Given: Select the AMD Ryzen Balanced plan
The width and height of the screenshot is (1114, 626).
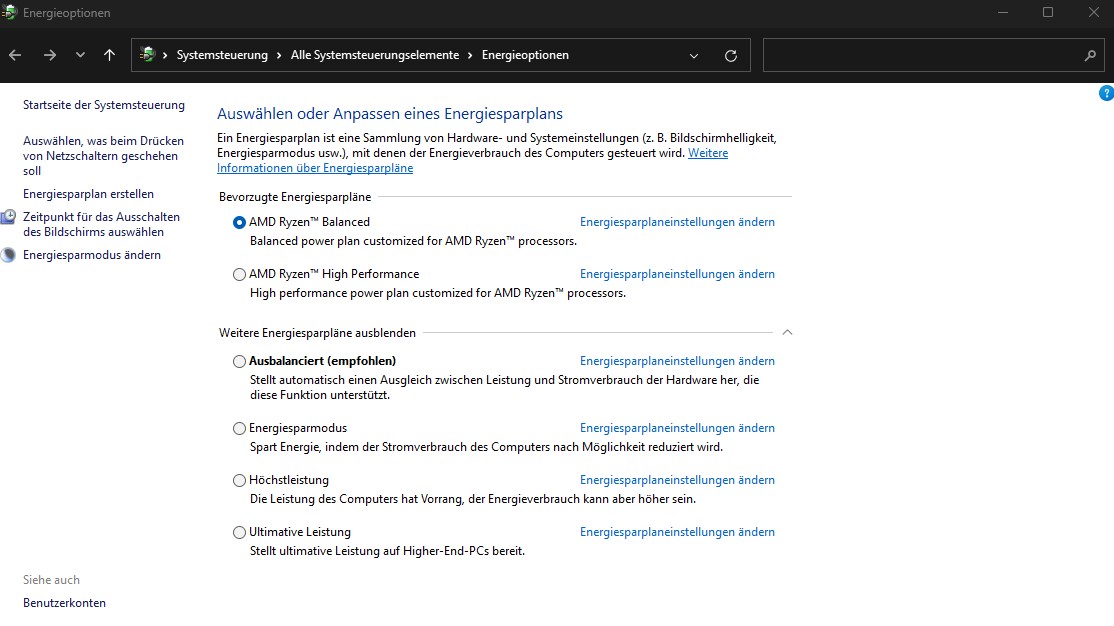Looking at the screenshot, I should click(239, 222).
